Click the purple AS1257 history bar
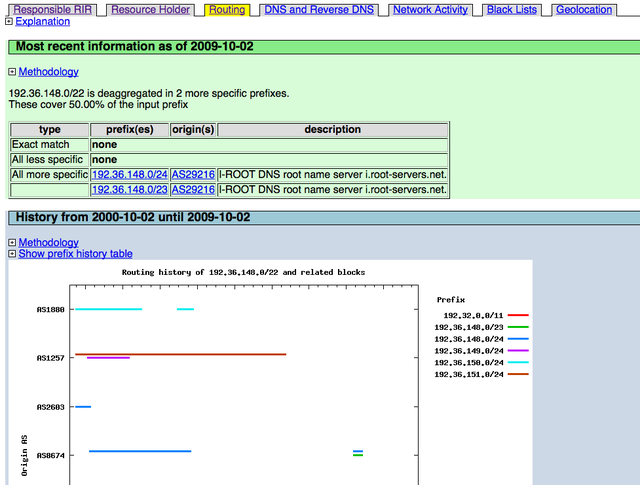 (x=108, y=358)
